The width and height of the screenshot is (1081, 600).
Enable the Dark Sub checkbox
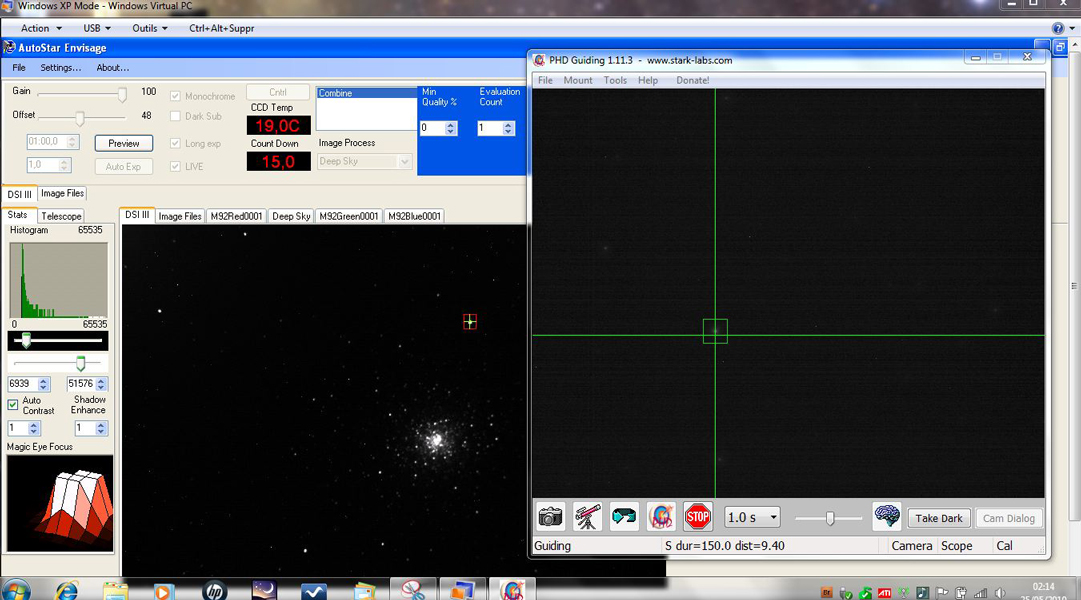tap(176, 116)
